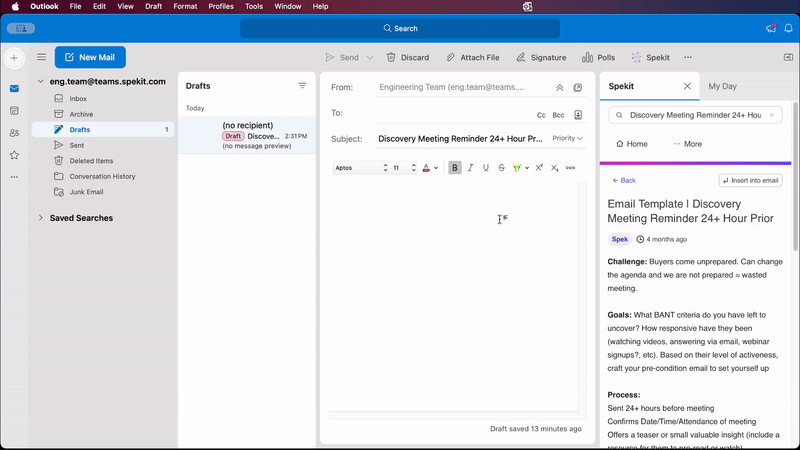The height and width of the screenshot is (450, 800).
Task: Close the Spekit pane tab
Action: 687,86
